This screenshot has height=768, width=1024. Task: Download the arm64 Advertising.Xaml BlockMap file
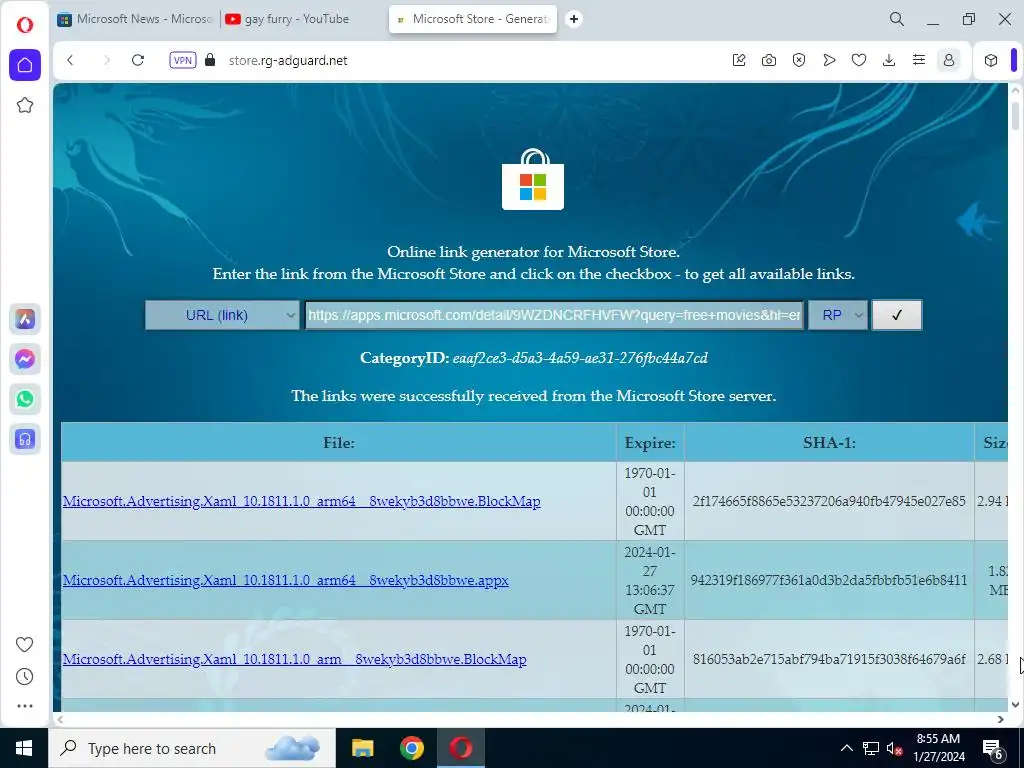(302, 502)
